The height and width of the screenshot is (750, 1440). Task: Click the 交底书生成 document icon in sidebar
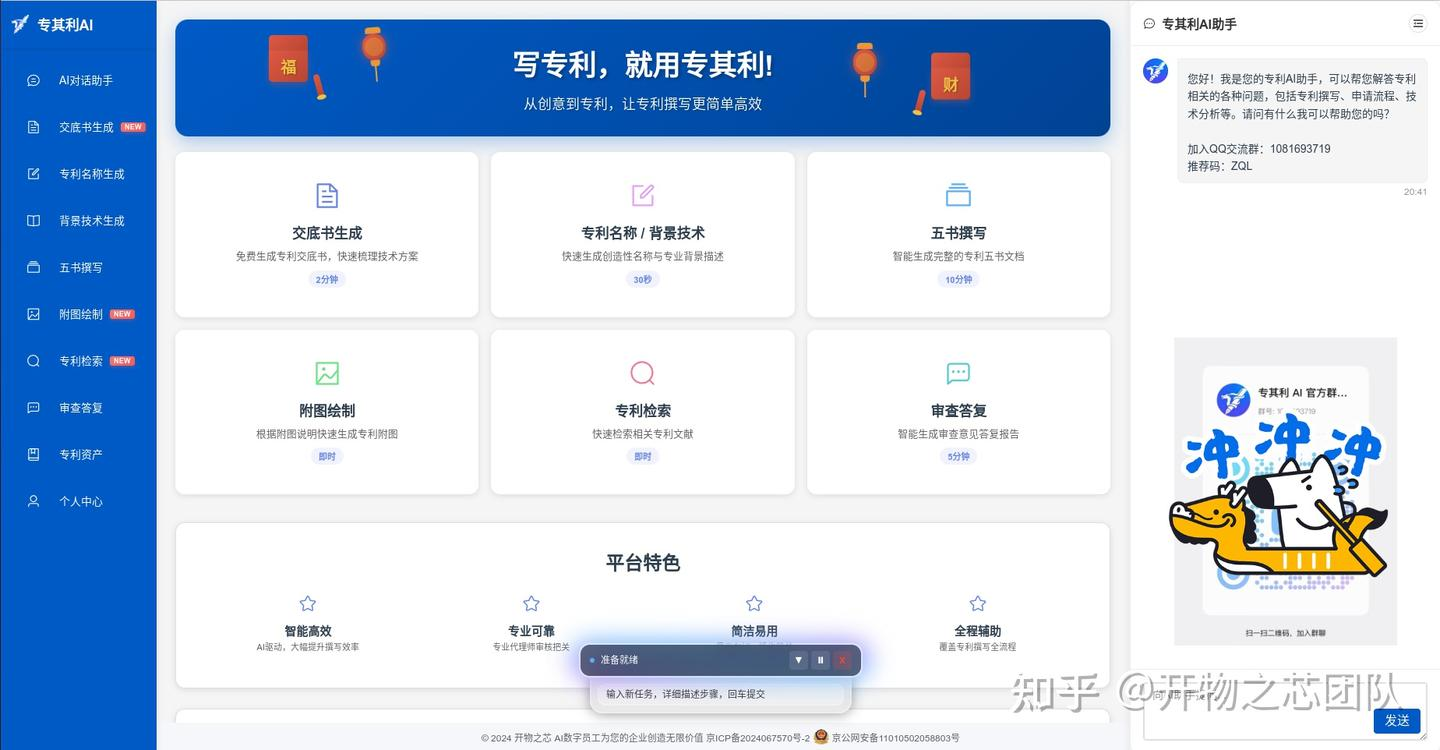[x=34, y=127]
